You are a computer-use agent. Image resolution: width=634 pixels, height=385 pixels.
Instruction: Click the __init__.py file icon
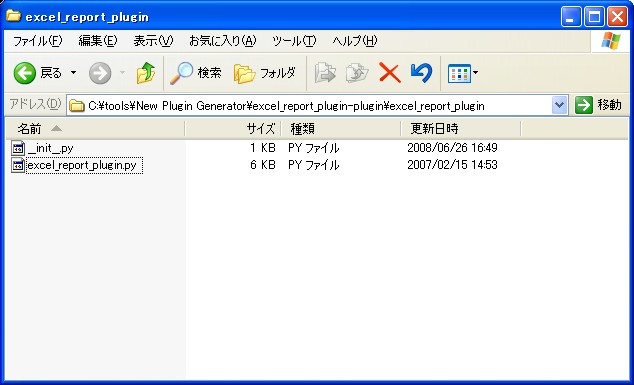point(18,148)
